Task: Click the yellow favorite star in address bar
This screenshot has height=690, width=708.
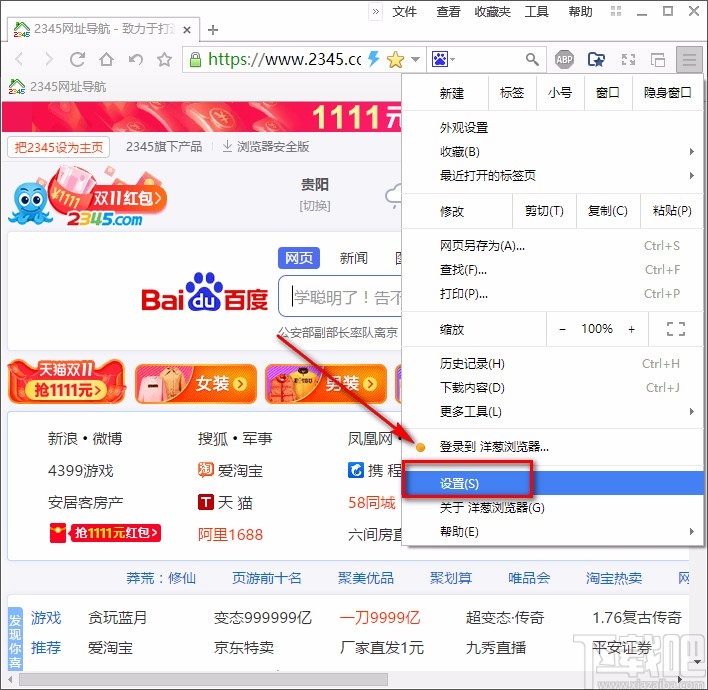Action: click(x=395, y=59)
